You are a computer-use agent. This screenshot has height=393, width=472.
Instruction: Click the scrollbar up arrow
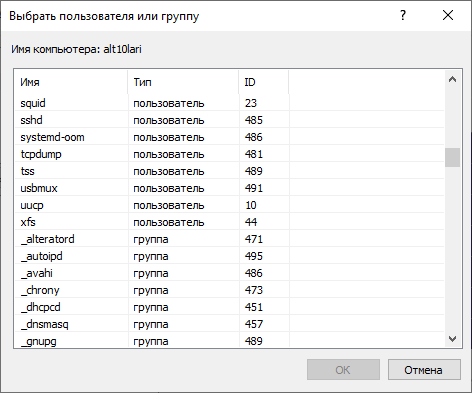[x=452, y=79]
